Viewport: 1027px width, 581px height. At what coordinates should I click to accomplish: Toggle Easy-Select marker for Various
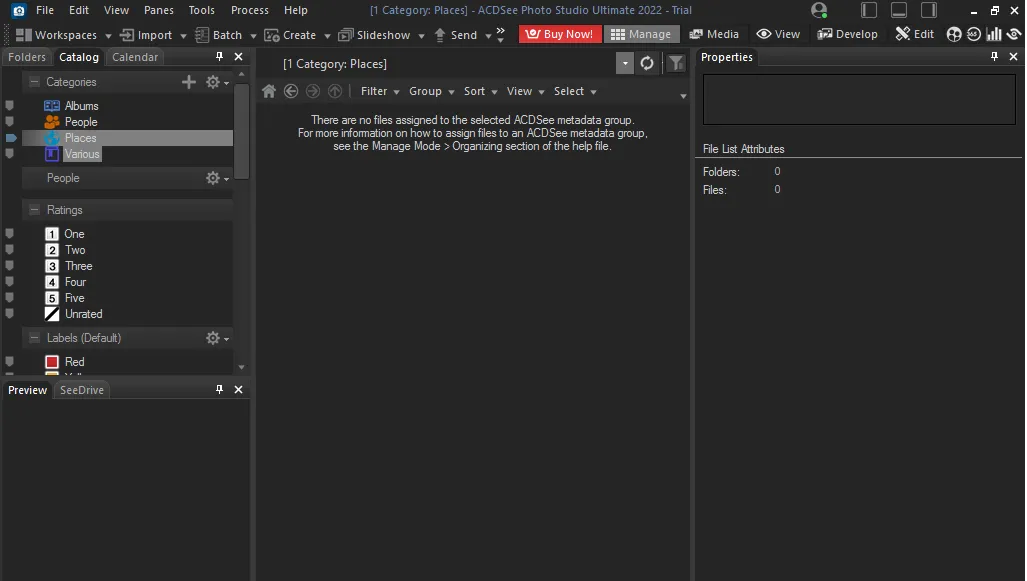click(x=10, y=154)
